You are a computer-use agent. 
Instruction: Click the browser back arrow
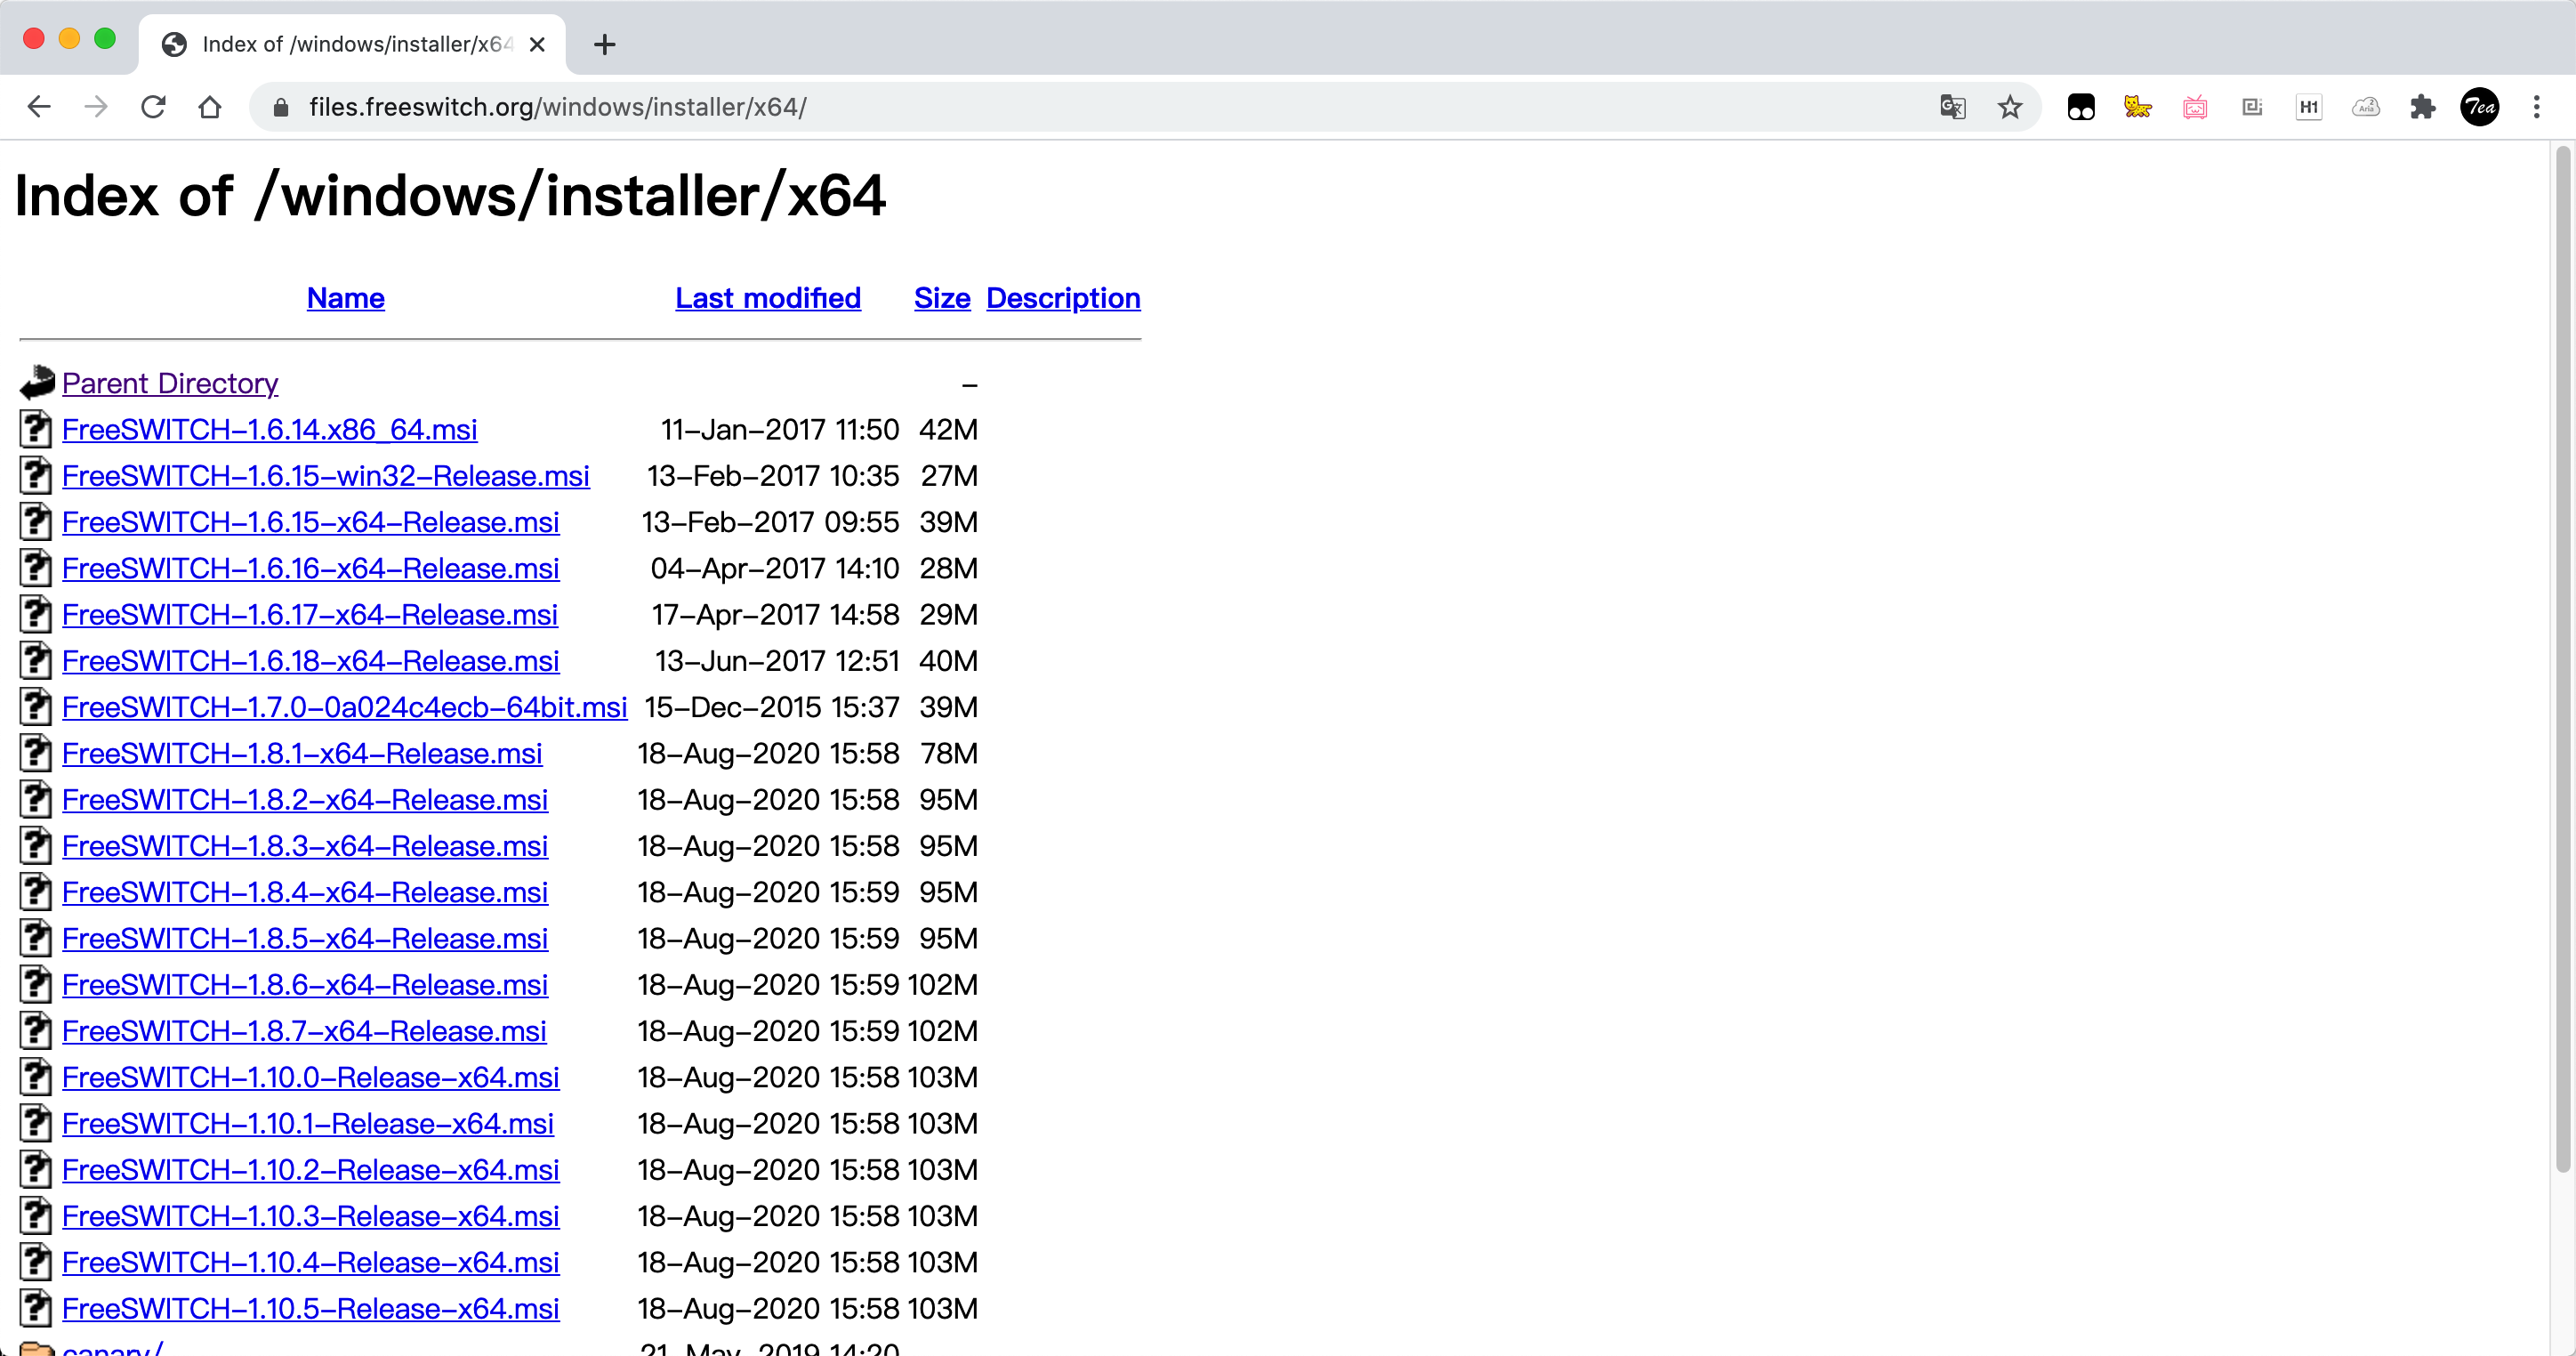39,107
